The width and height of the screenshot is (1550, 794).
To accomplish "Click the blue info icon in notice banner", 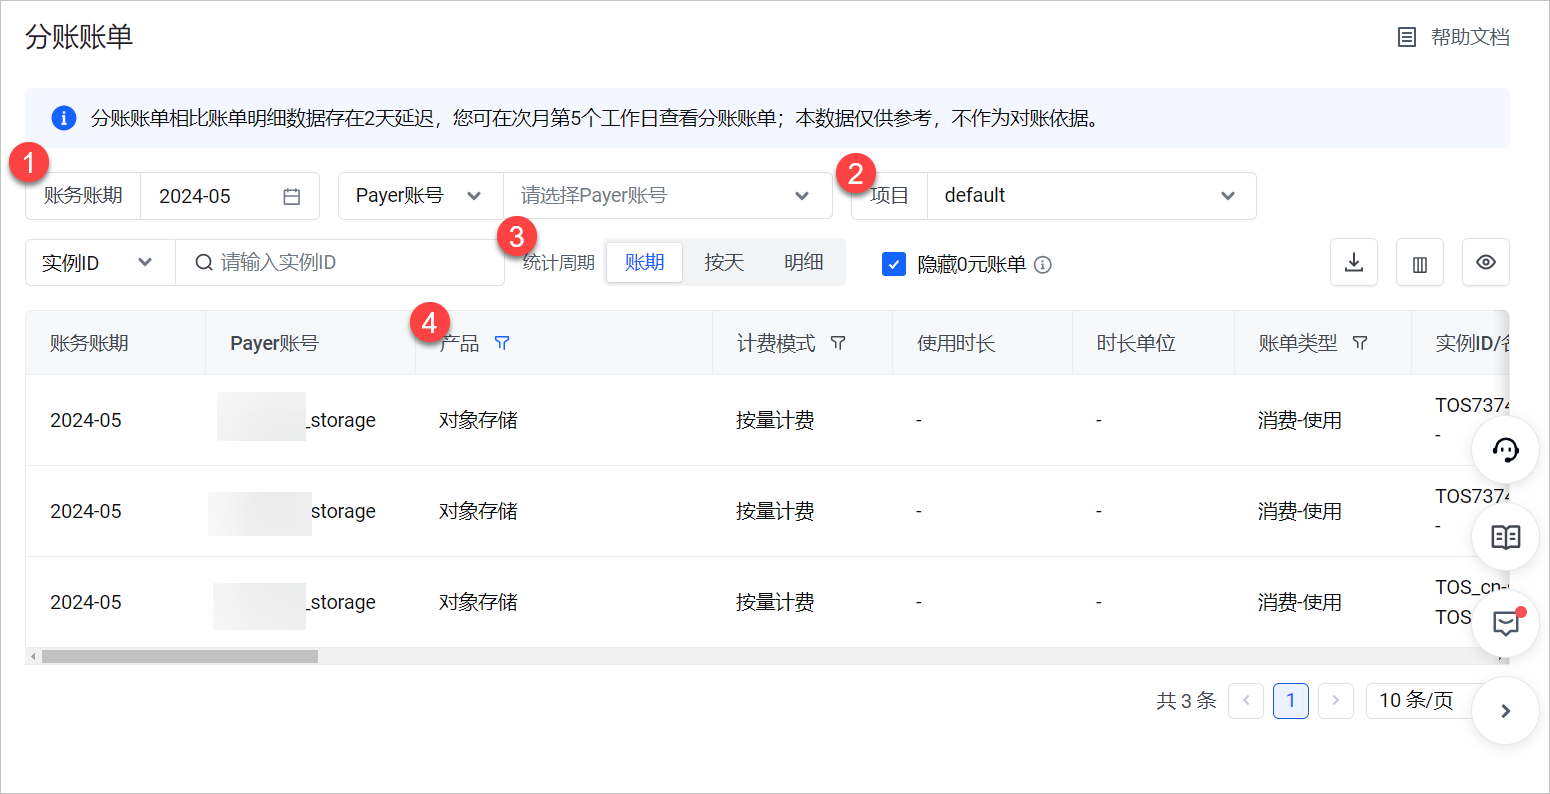I will [x=63, y=118].
